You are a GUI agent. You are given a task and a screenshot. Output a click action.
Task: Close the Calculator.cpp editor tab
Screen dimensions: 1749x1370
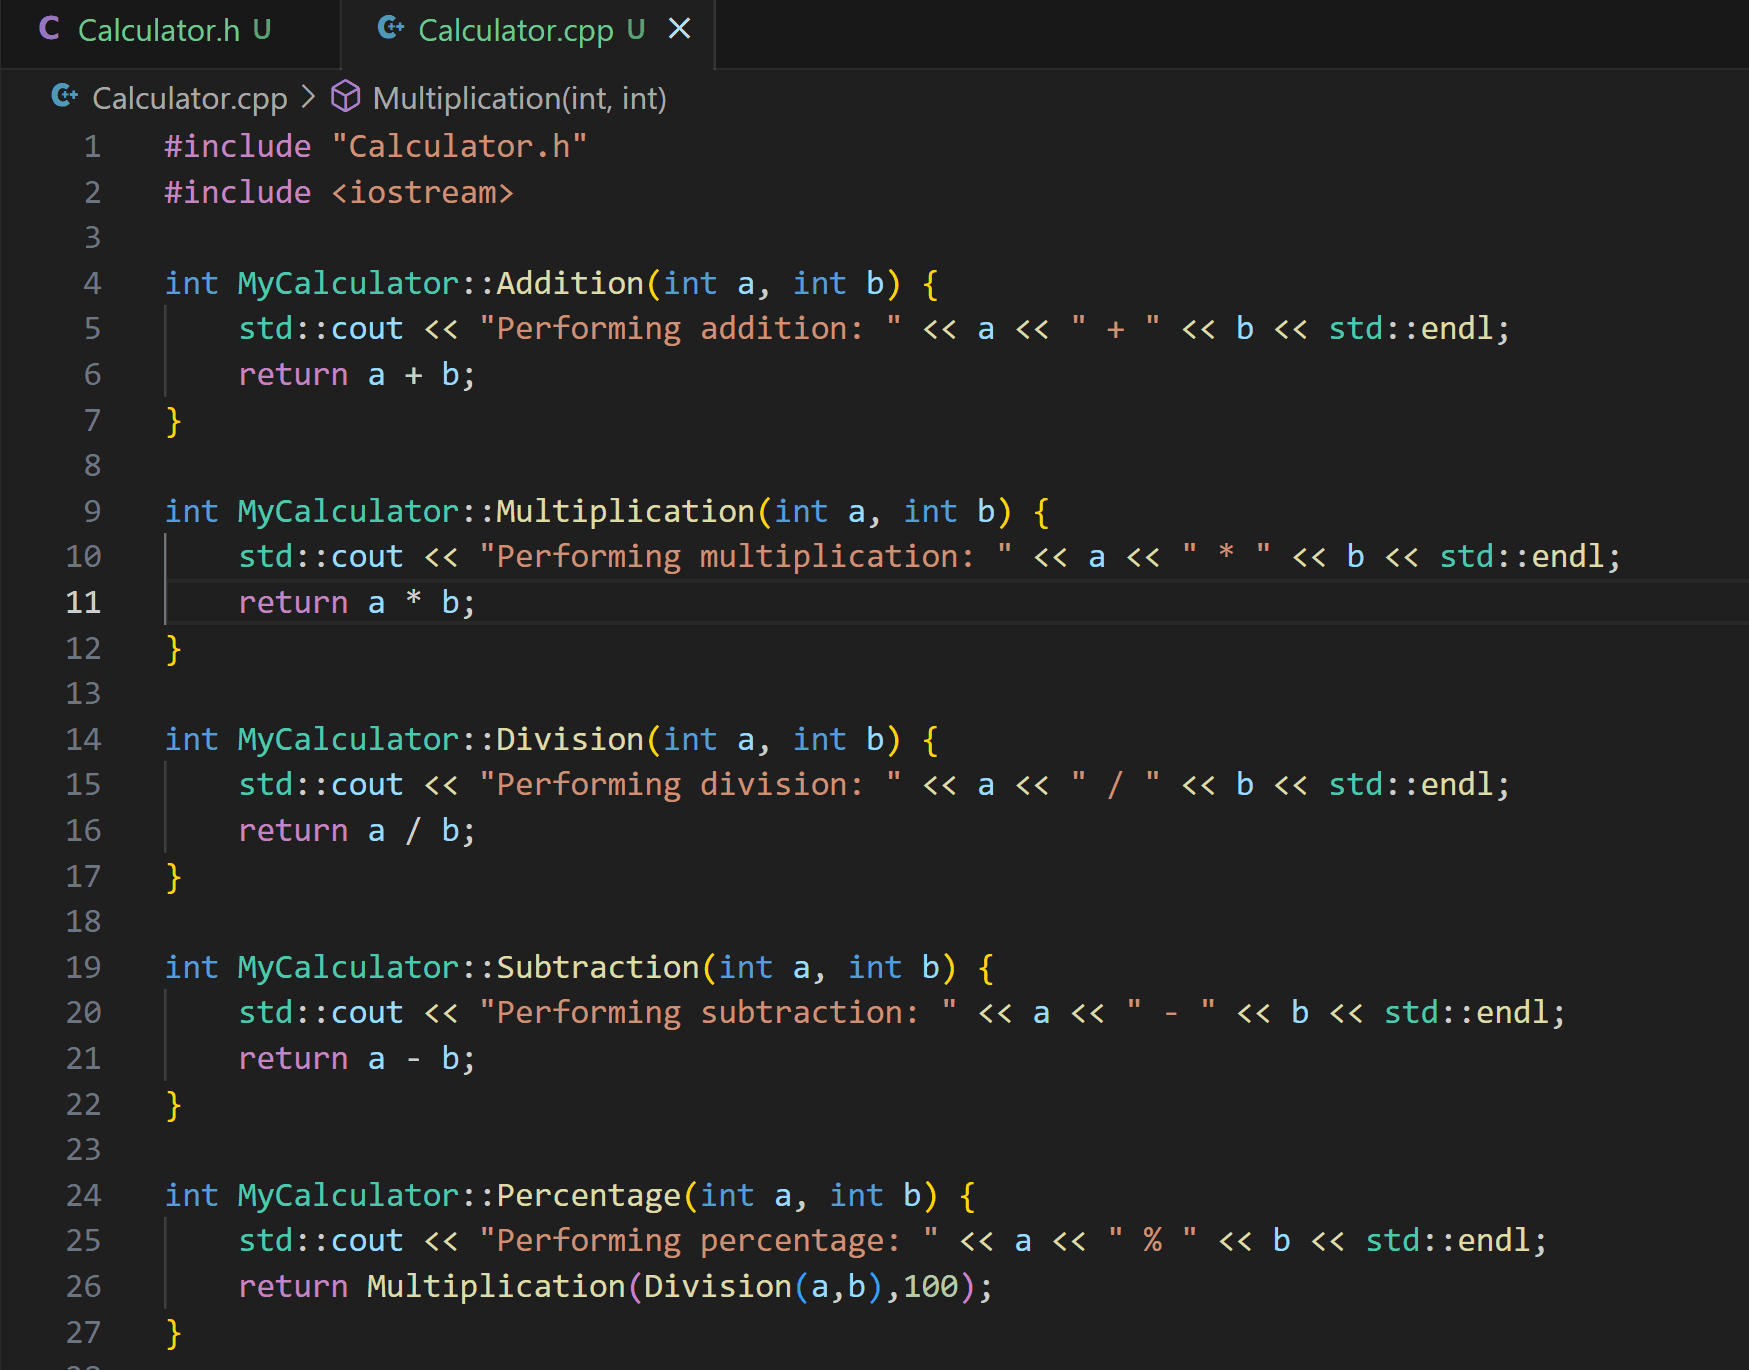(680, 29)
